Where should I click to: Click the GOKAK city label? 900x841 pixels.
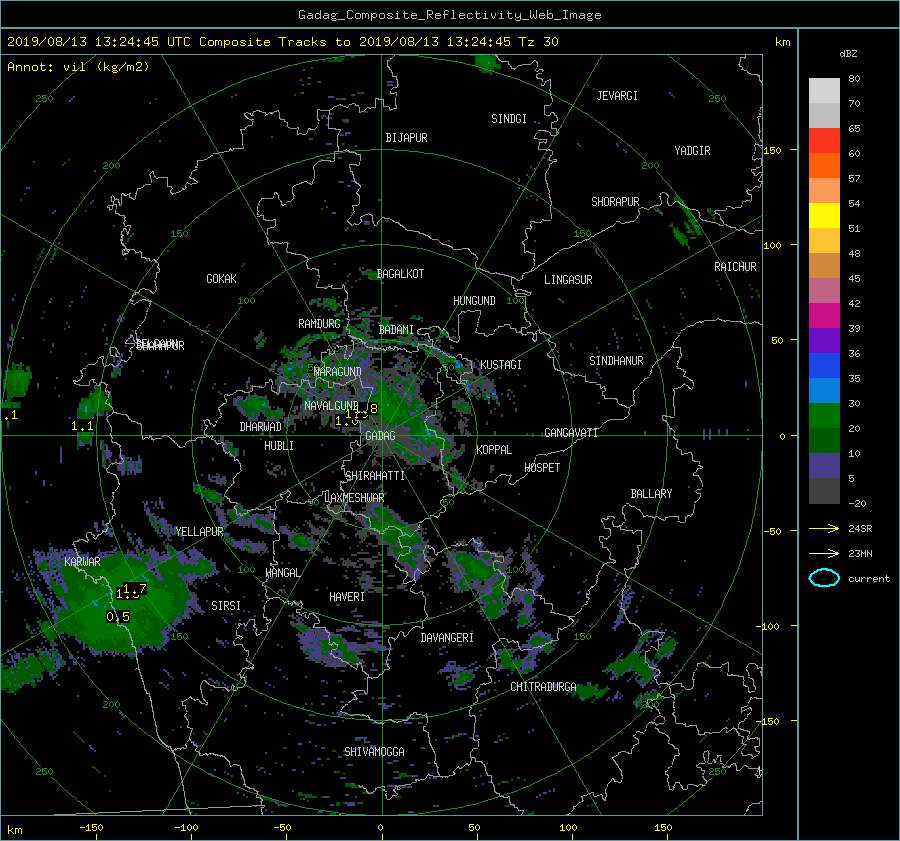click(222, 279)
